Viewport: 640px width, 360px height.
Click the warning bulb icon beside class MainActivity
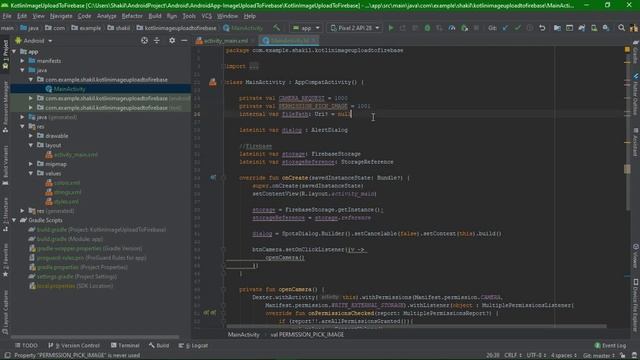(213, 82)
